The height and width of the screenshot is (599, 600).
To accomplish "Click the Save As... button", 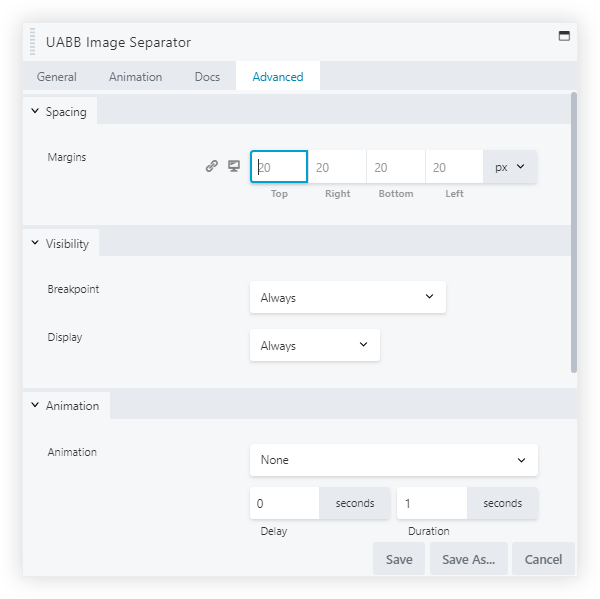I will pyautogui.click(x=469, y=560).
